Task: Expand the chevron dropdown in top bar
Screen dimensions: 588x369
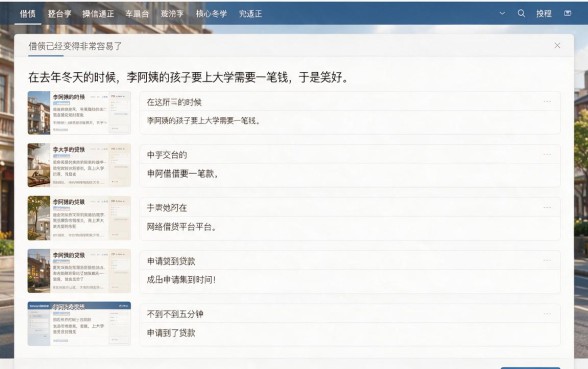Action: click(x=502, y=13)
